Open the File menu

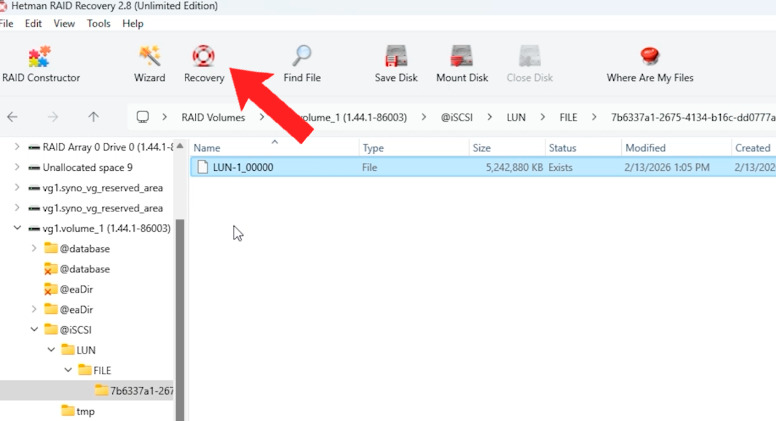click(x=6, y=23)
